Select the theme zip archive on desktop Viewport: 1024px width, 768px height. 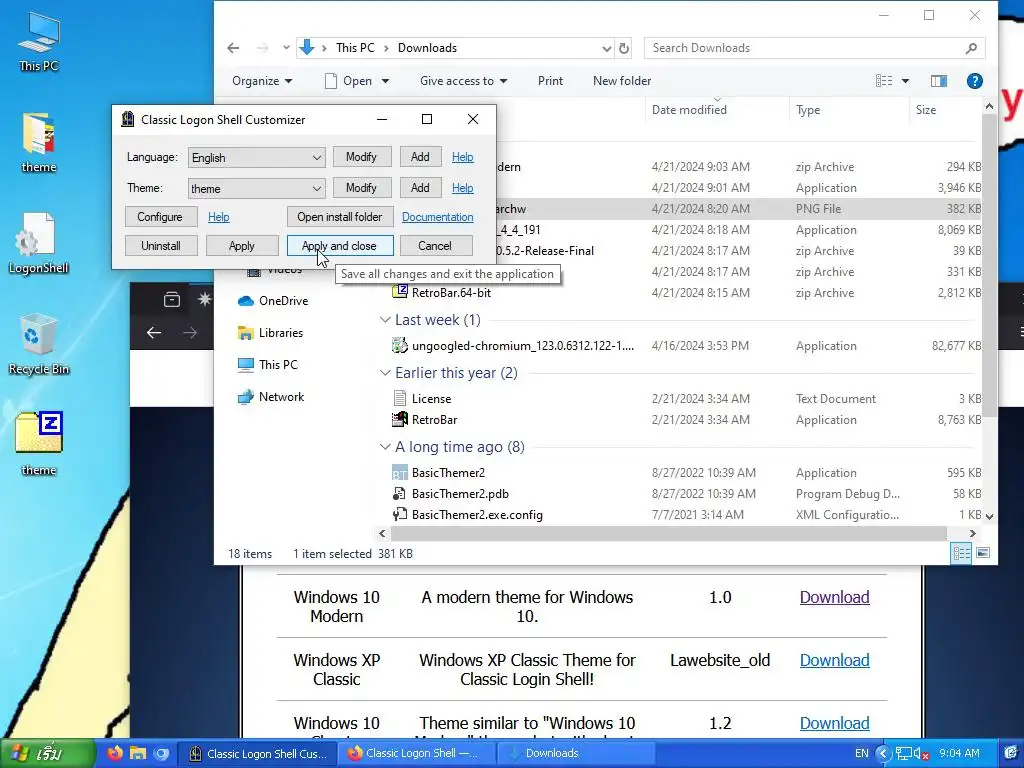coord(39,444)
